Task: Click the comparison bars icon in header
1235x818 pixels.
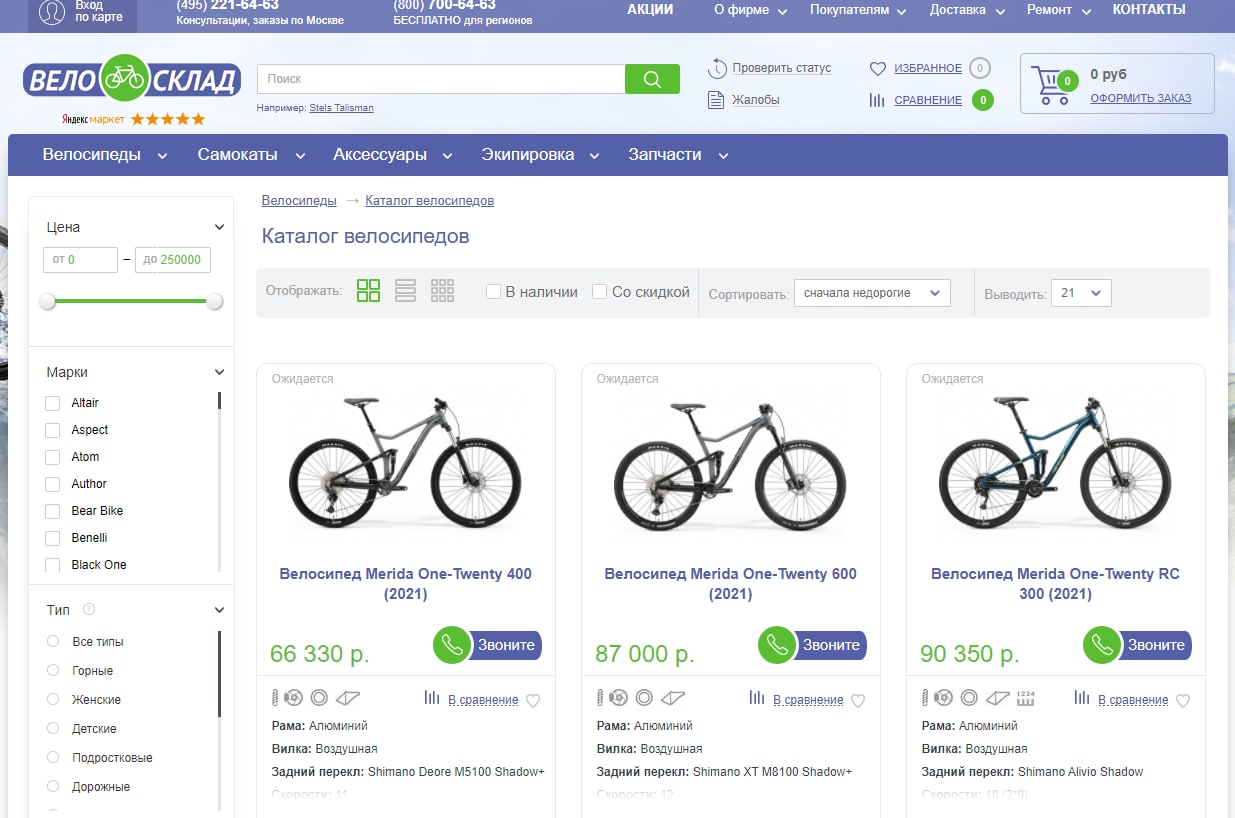Action: click(x=877, y=100)
